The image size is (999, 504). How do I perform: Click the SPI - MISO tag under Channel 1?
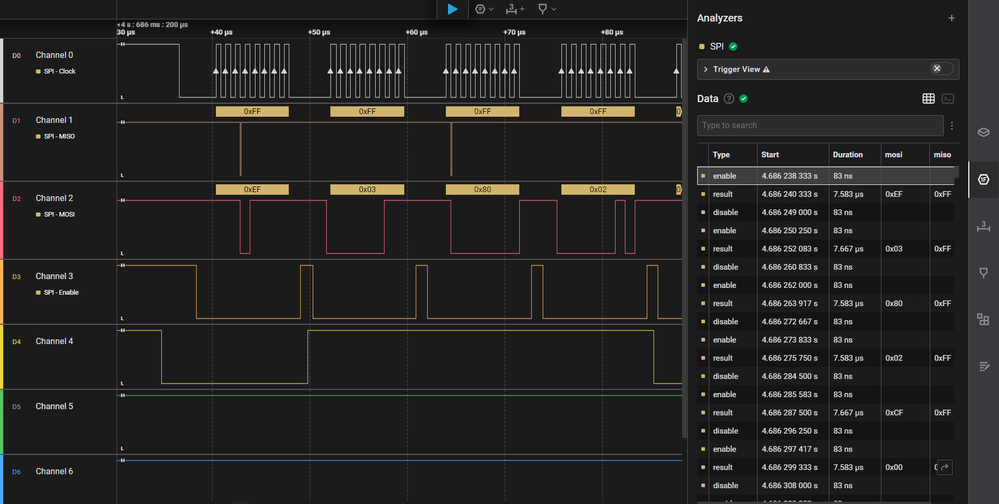59,136
